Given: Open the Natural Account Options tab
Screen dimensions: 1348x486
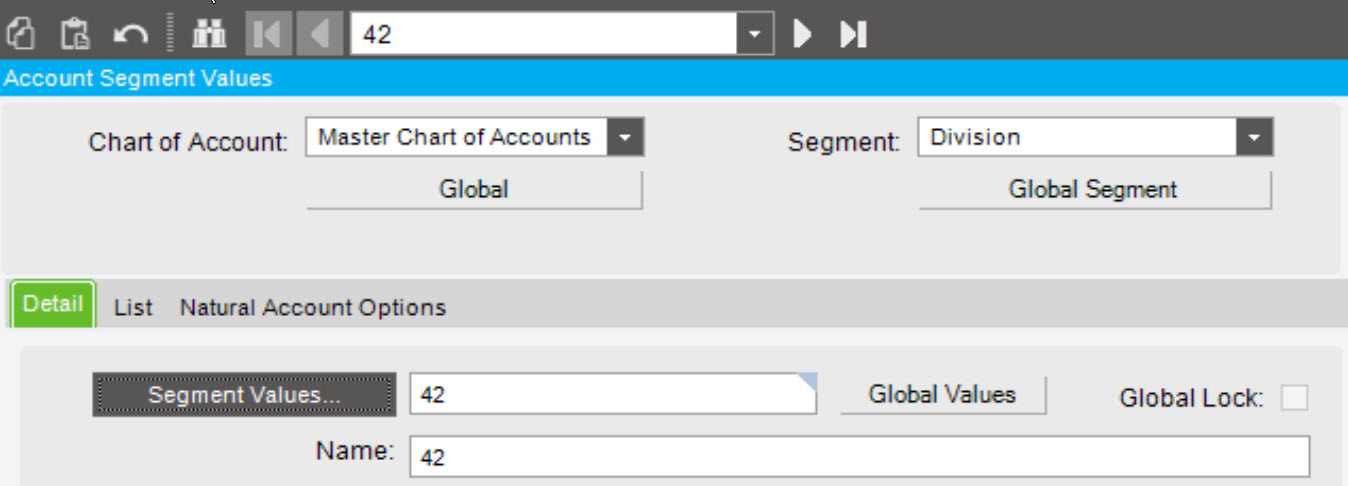Looking at the screenshot, I should pyautogui.click(x=313, y=308).
